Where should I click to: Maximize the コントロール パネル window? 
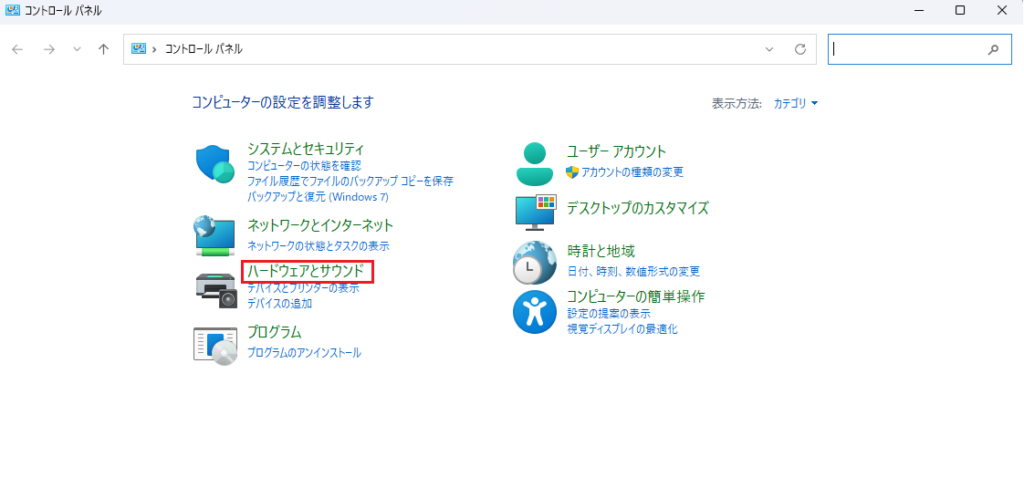960,10
